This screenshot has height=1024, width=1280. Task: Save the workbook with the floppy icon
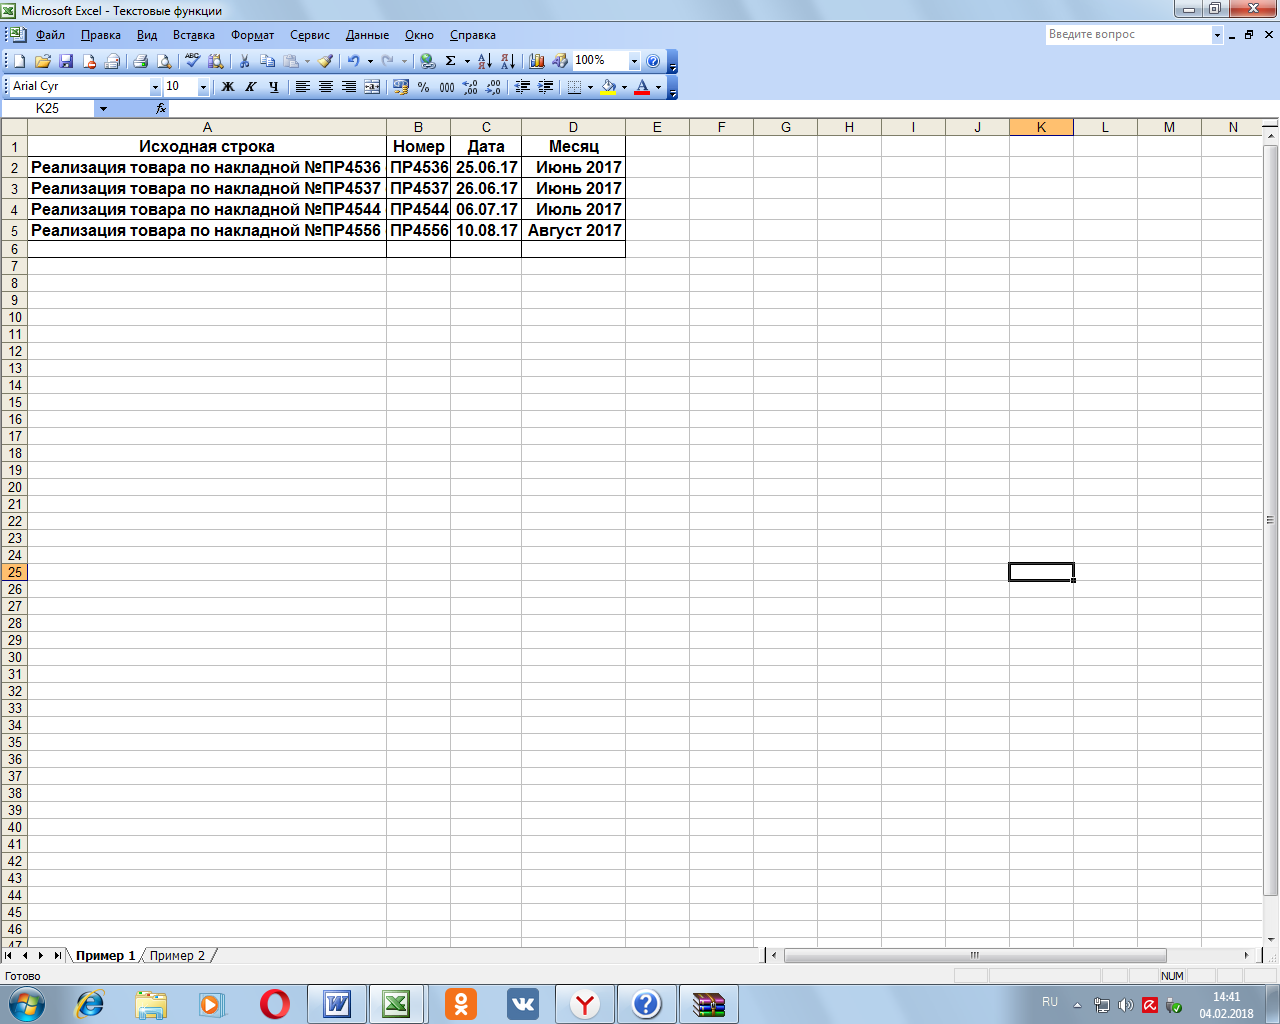coord(66,61)
